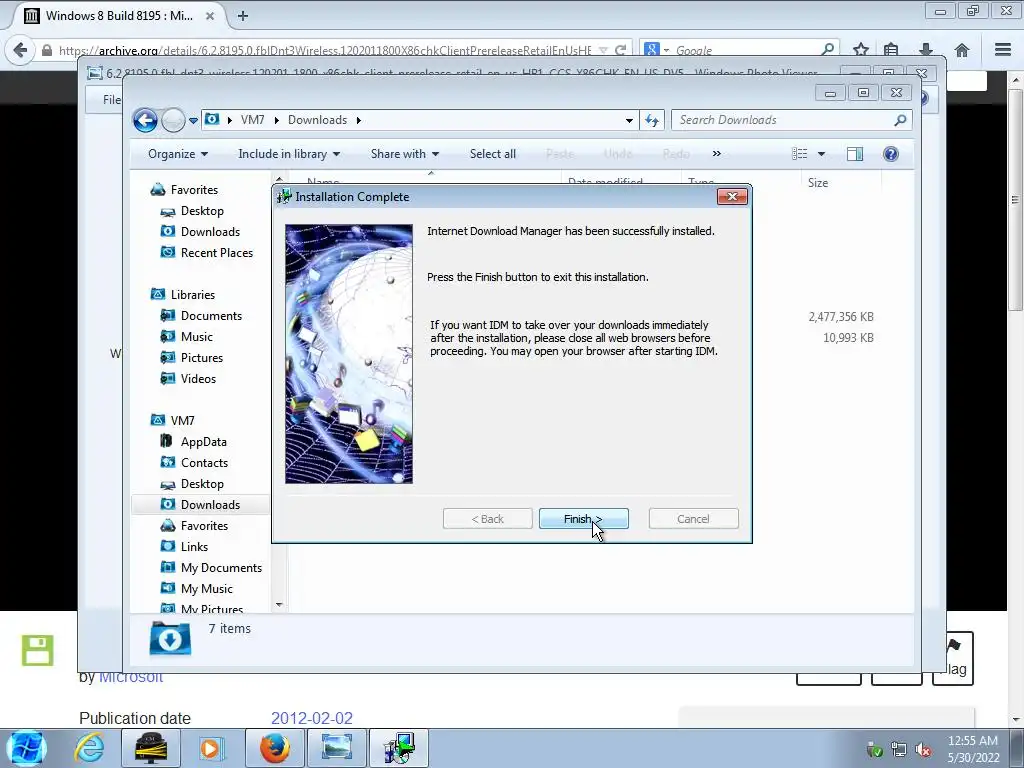Click VM7 in the address breadcrumb

(x=252, y=120)
